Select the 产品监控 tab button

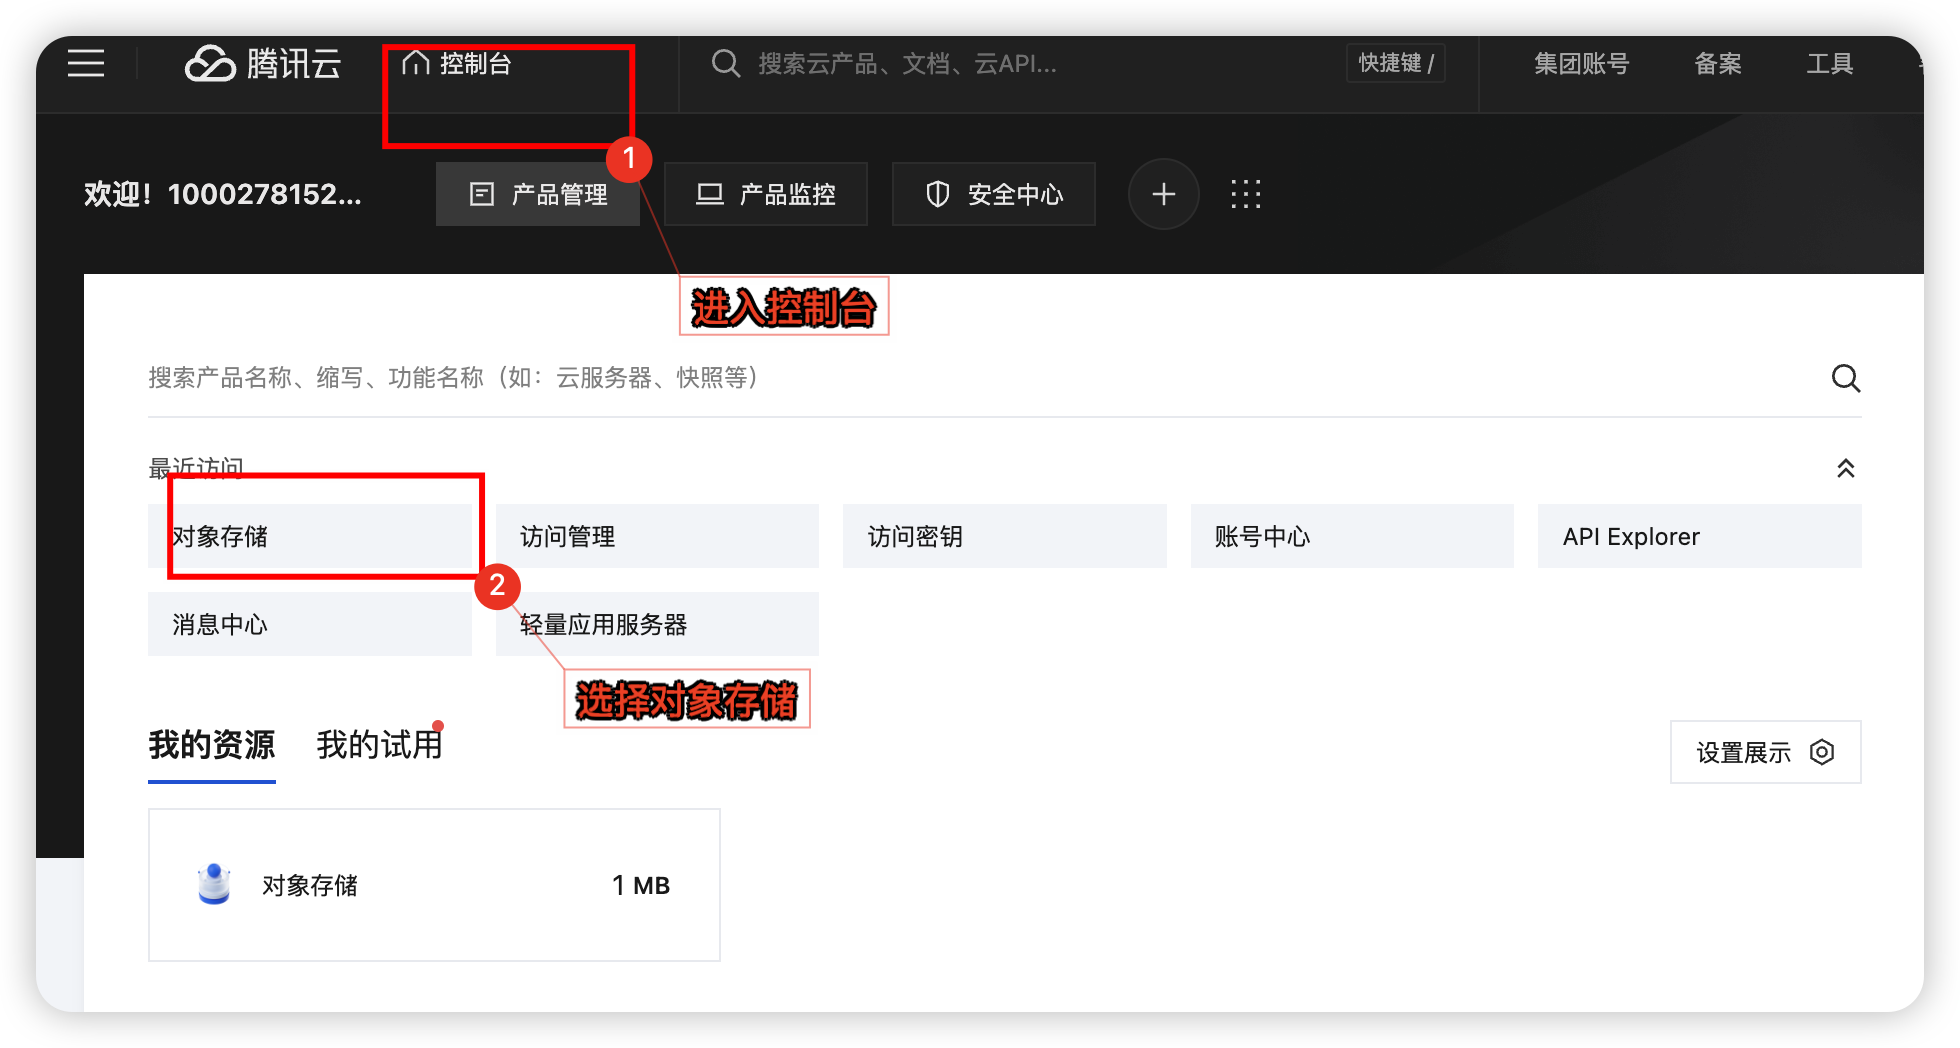(x=766, y=194)
